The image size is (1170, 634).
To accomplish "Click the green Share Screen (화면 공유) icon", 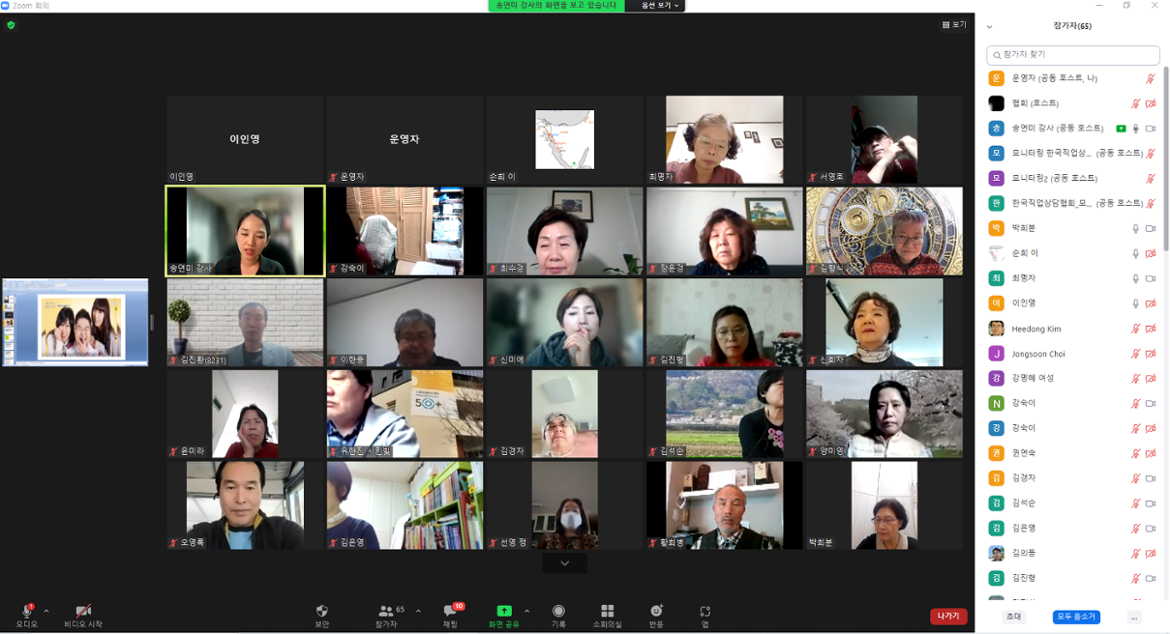I will coord(504,611).
